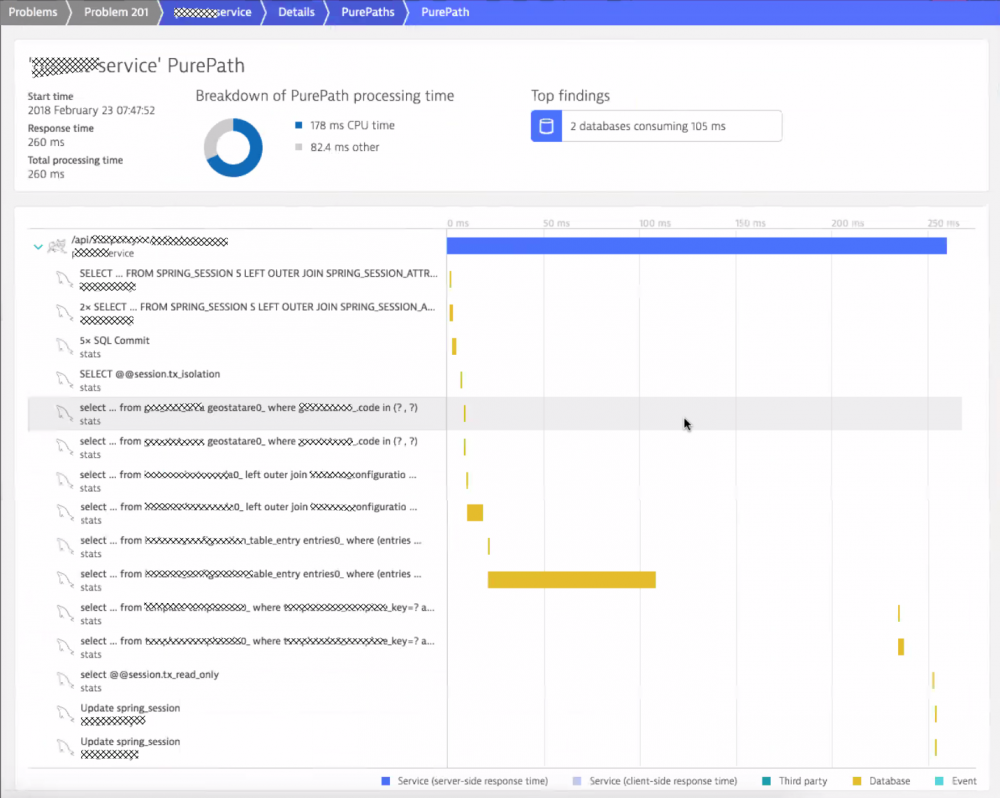This screenshot has width=1000, height=798.
Task: Toggle the Event legend entry
Action: coord(963,781)
